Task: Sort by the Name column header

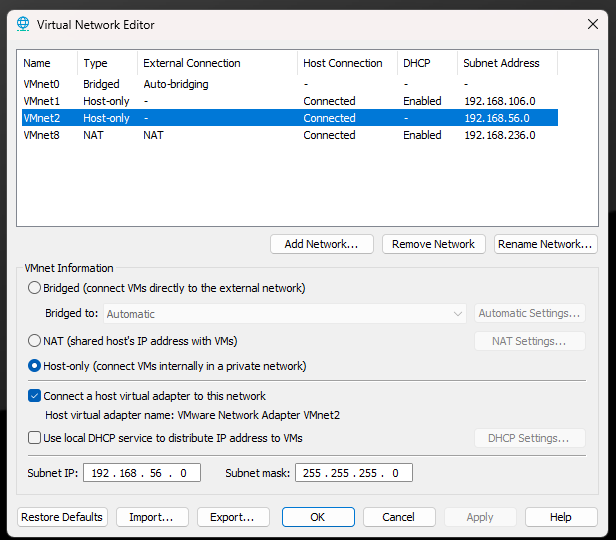Action: [48, 63]
